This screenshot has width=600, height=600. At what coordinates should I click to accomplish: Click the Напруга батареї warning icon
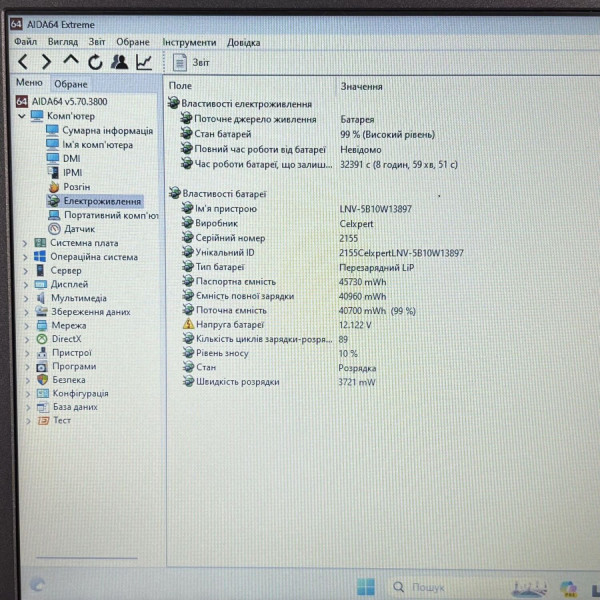tap(188, 324)
